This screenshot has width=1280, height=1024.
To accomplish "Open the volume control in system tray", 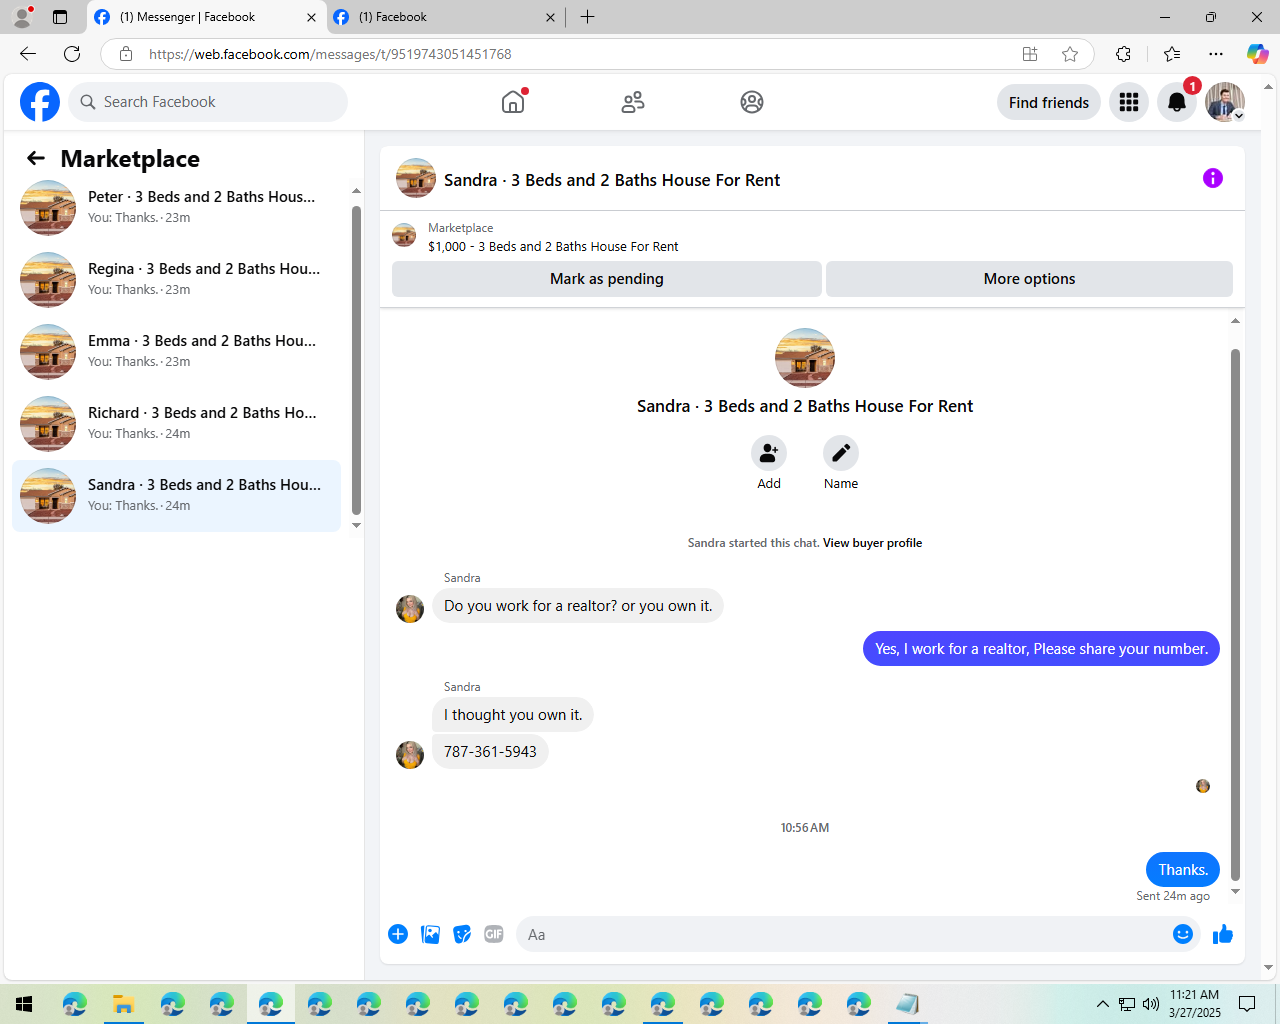I will pos(1151,1004).
